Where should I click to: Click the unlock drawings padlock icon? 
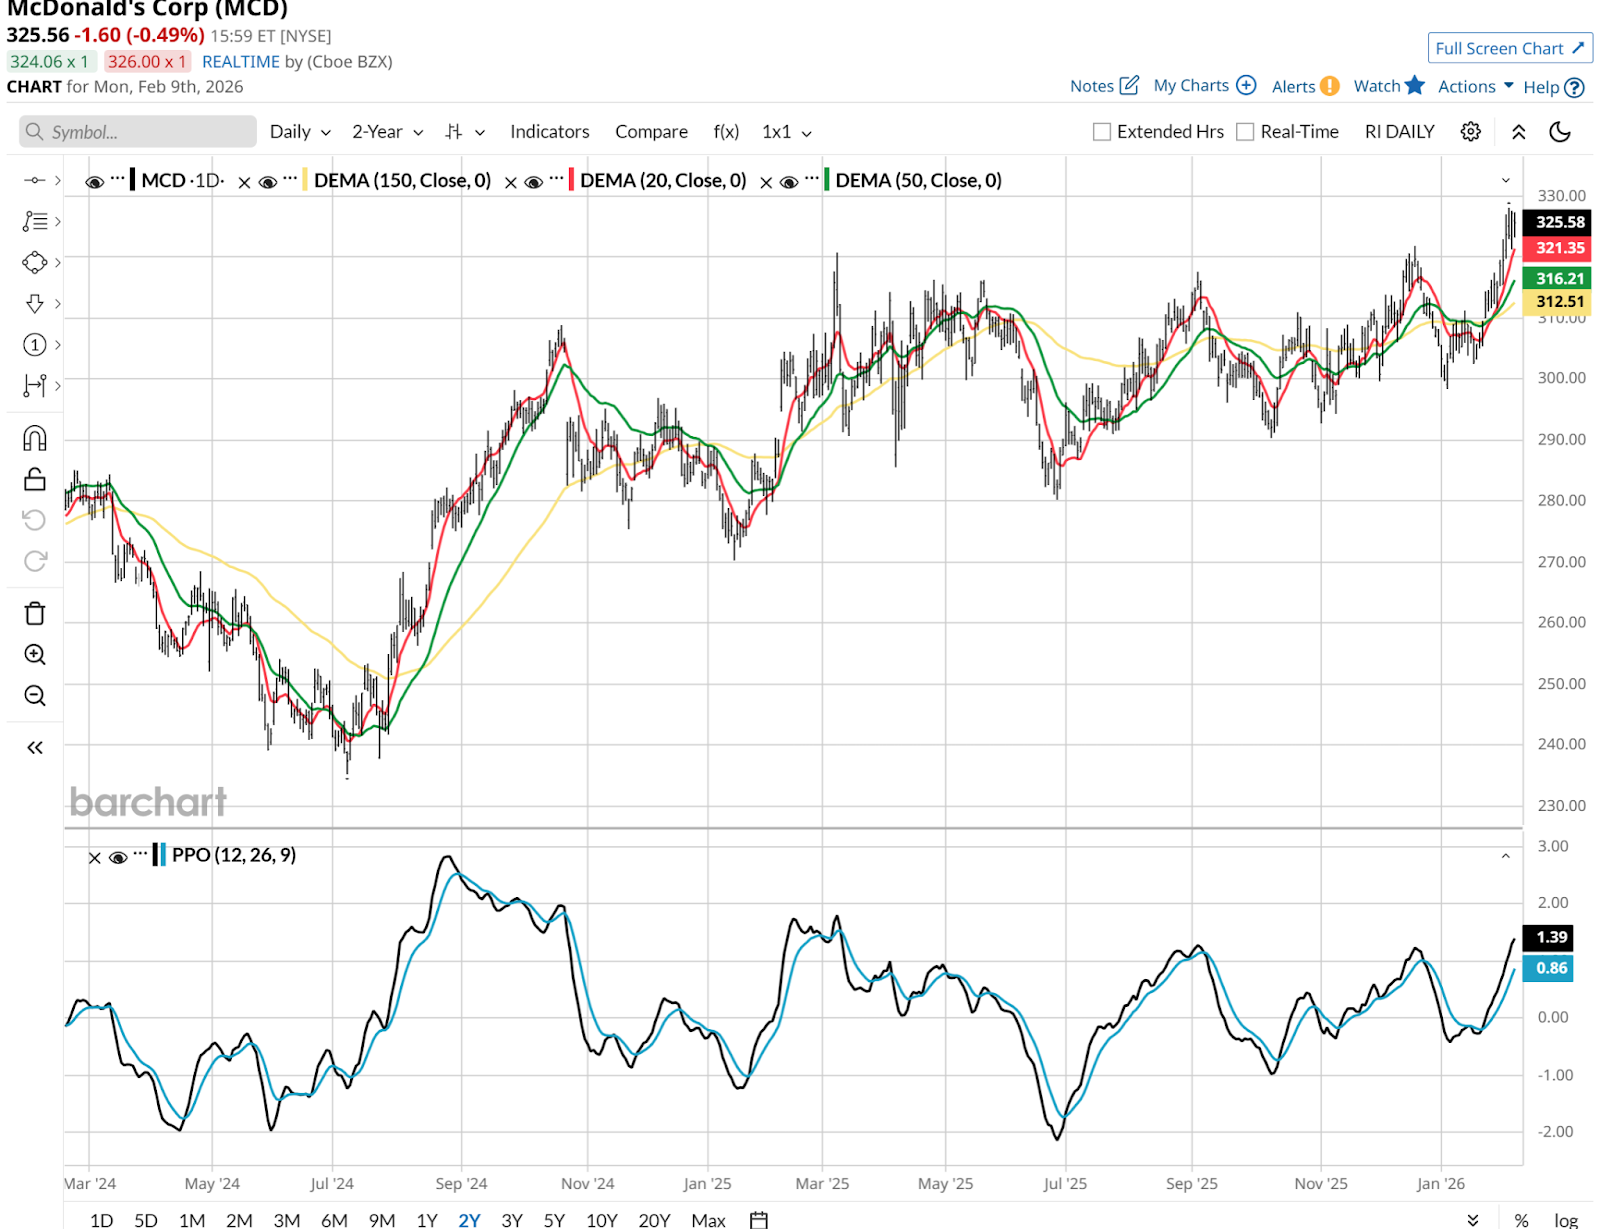pyautogui.click(x=35, y=479)
